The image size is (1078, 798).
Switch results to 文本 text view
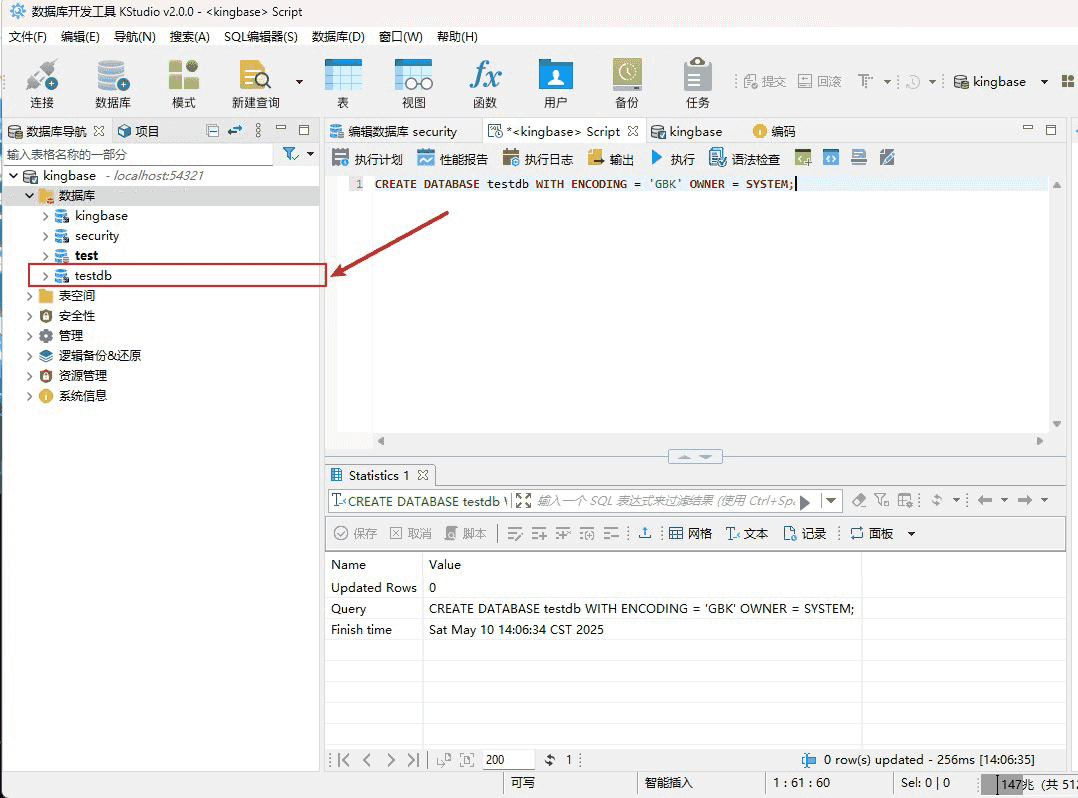(747, 533)
